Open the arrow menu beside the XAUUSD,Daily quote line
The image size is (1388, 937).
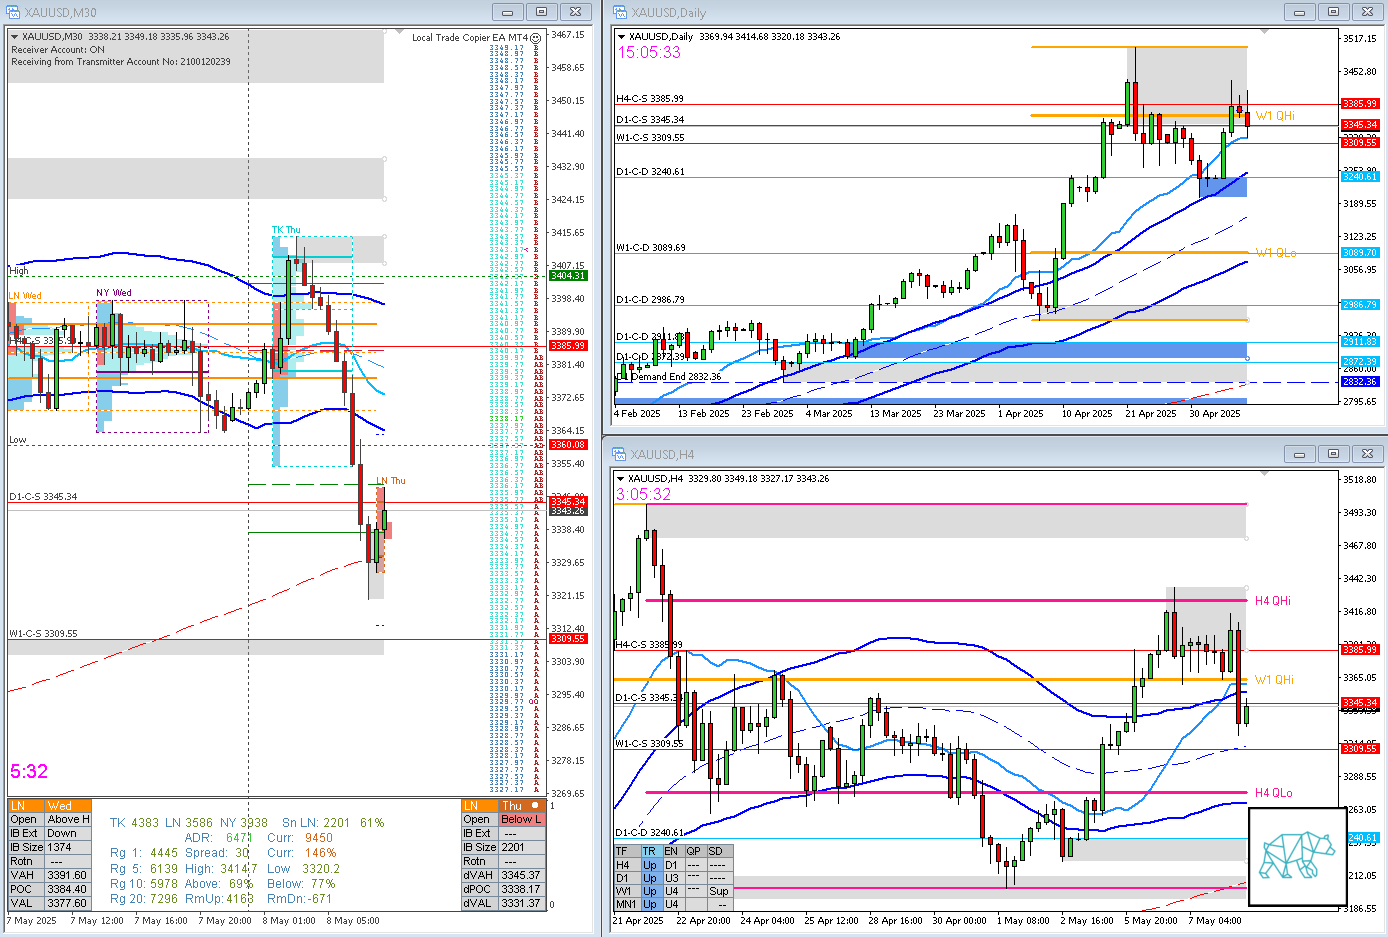[x=621, y=37]
